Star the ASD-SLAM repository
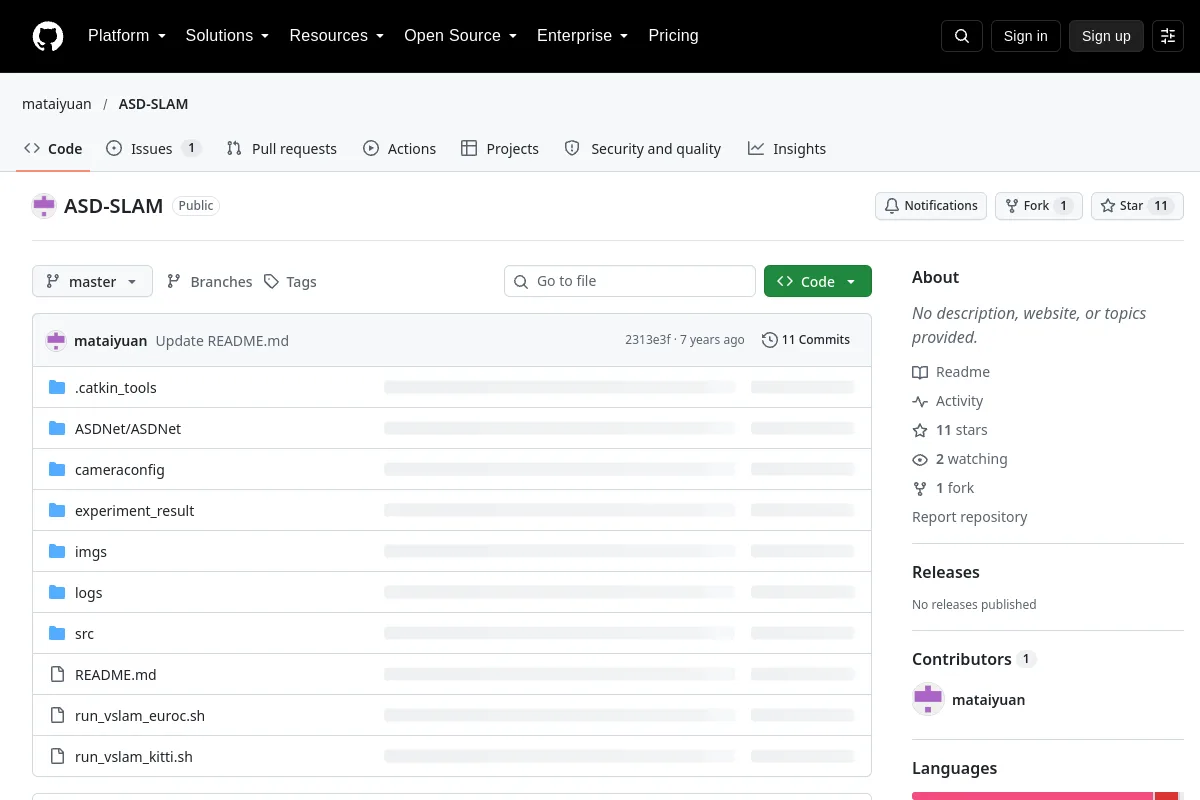Viewport: 1200px width, 800px height. pyautogui.click(x=1137, y=206)
